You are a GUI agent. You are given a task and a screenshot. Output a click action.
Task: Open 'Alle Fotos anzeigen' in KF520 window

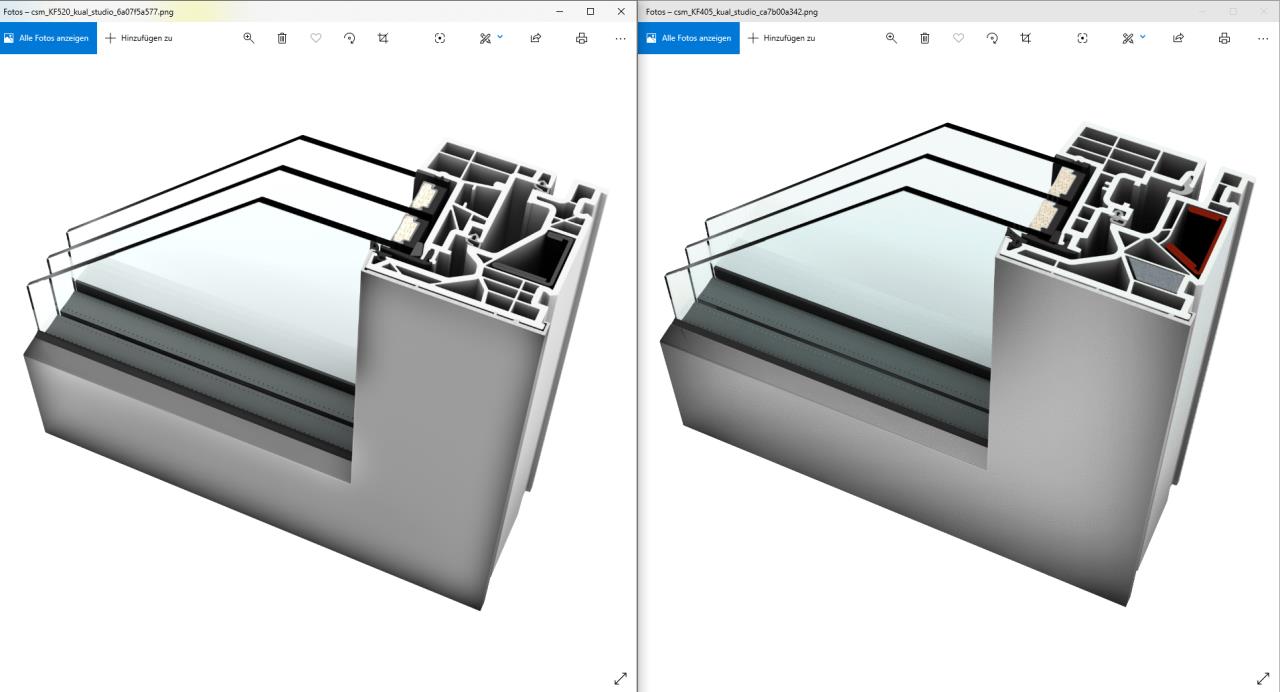[48, 38]
